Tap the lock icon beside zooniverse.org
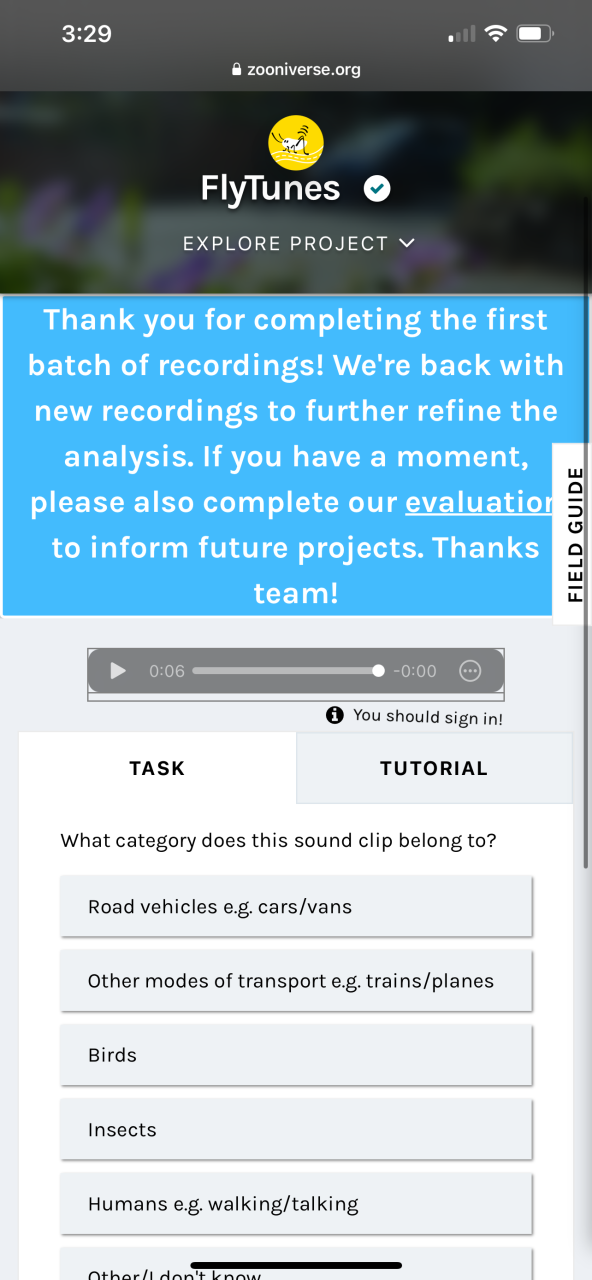Image resolution: width=592 pixels, height=1280 pixels. pos(237,70)
